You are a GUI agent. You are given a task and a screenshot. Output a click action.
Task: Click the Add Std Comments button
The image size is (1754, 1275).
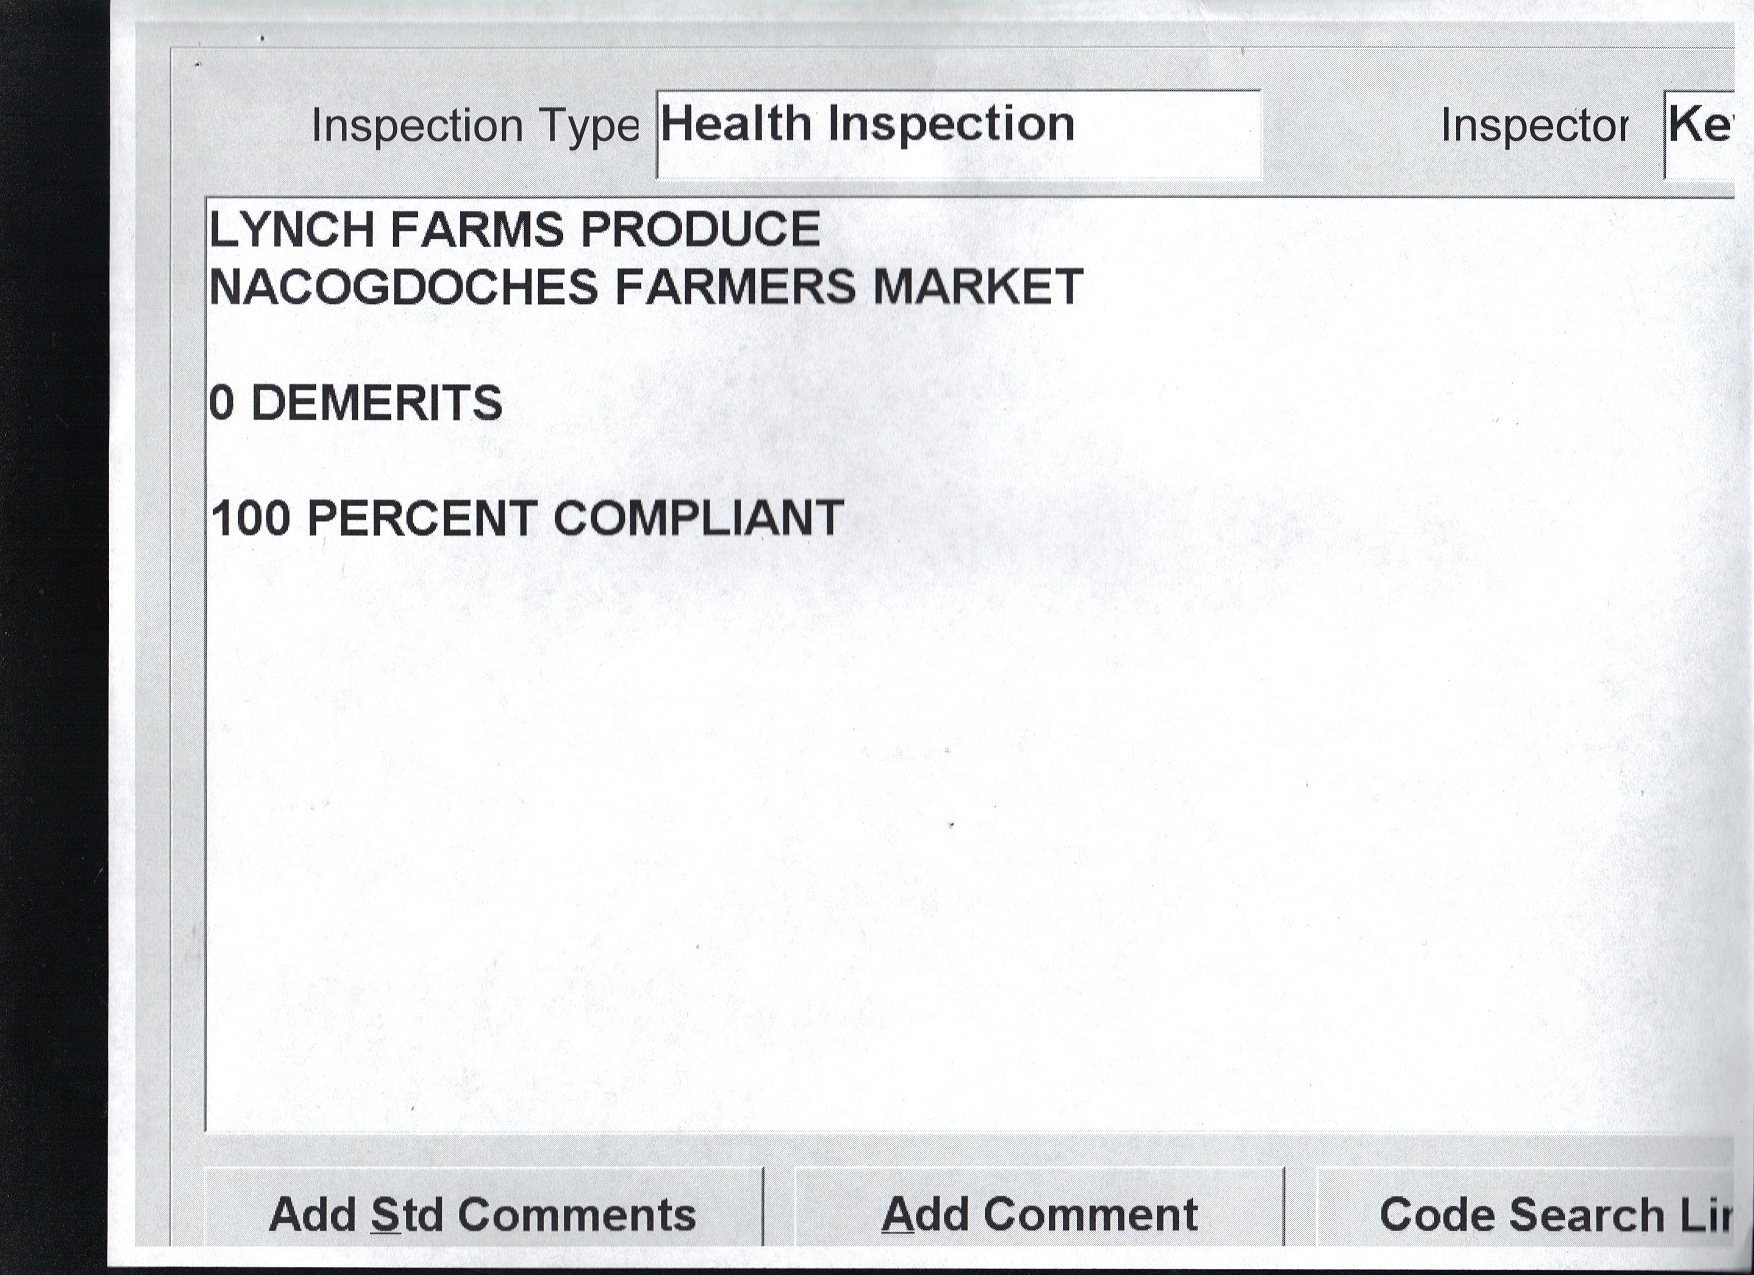click(x=483, y=1214)
